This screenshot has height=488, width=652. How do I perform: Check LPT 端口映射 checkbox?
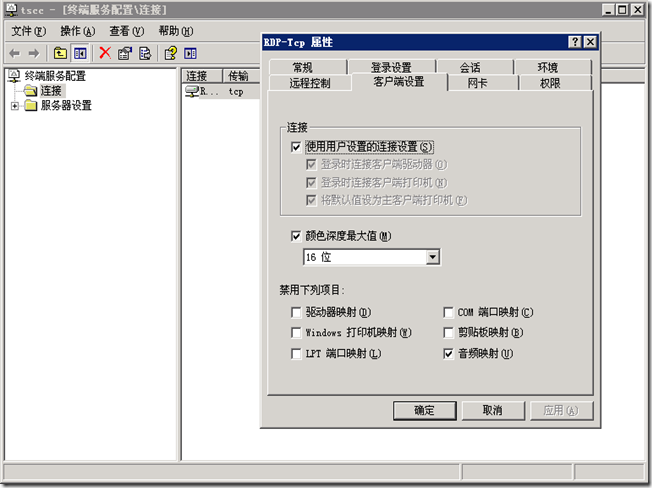pyautogui.click(x=296, y=354)
